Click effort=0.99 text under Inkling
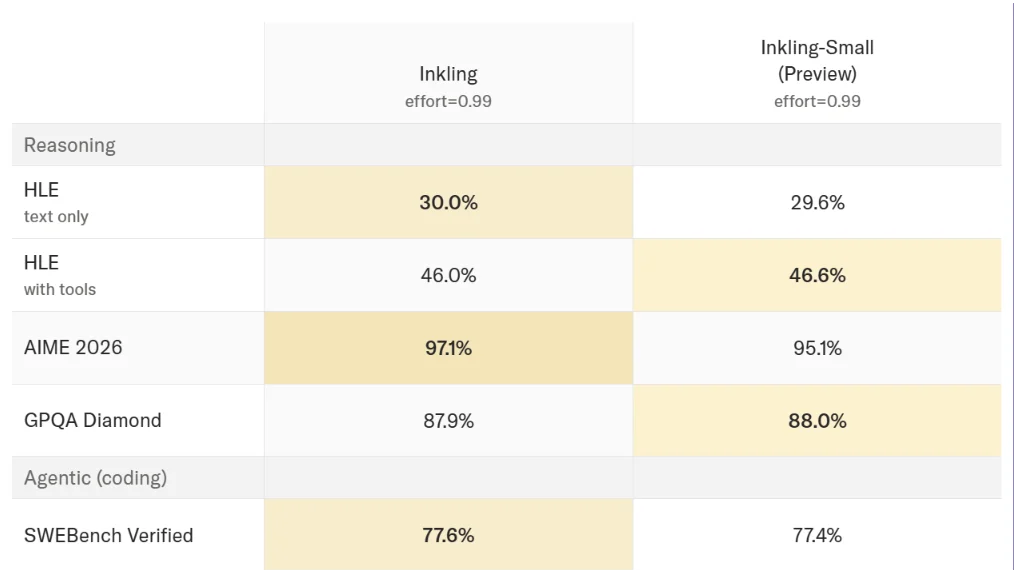Screen dimensions: 1017x573 pyautogui.click(x=448, y=101)
